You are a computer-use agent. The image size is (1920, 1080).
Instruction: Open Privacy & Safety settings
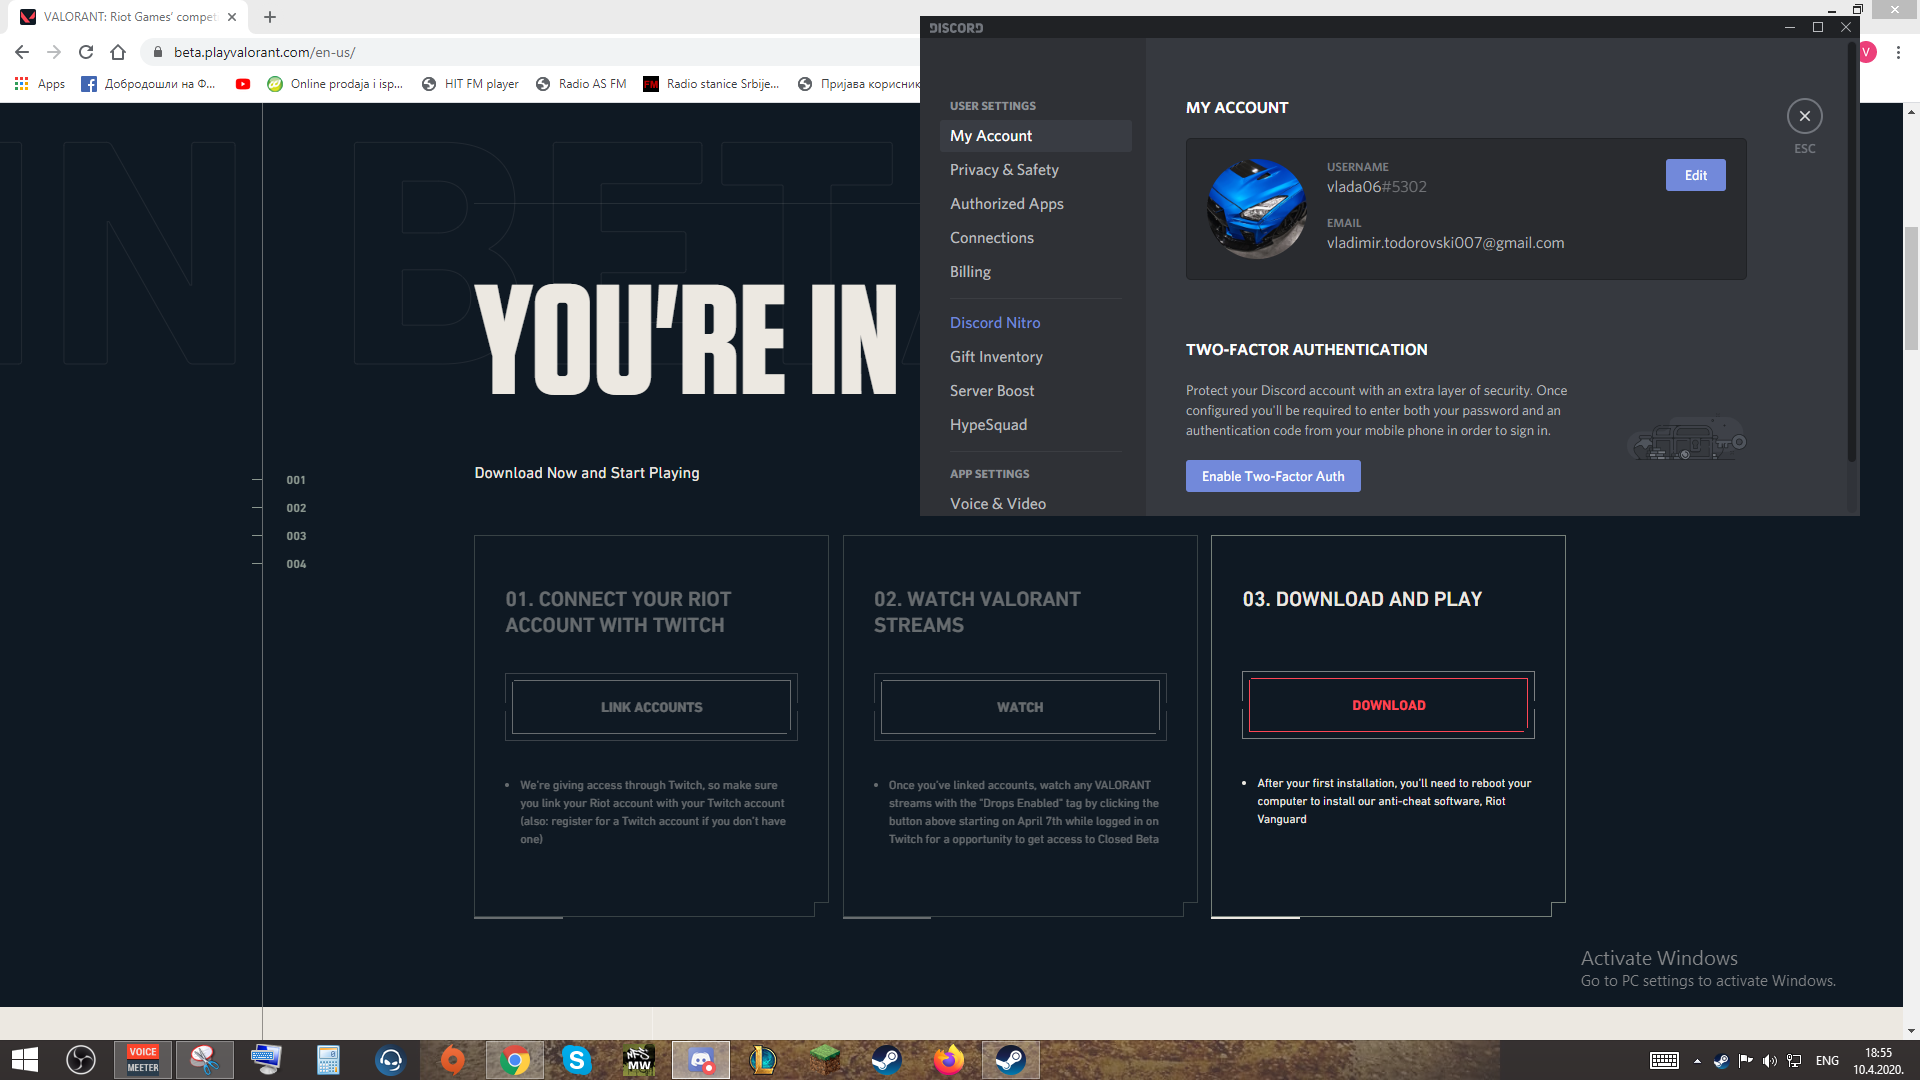1036,170
